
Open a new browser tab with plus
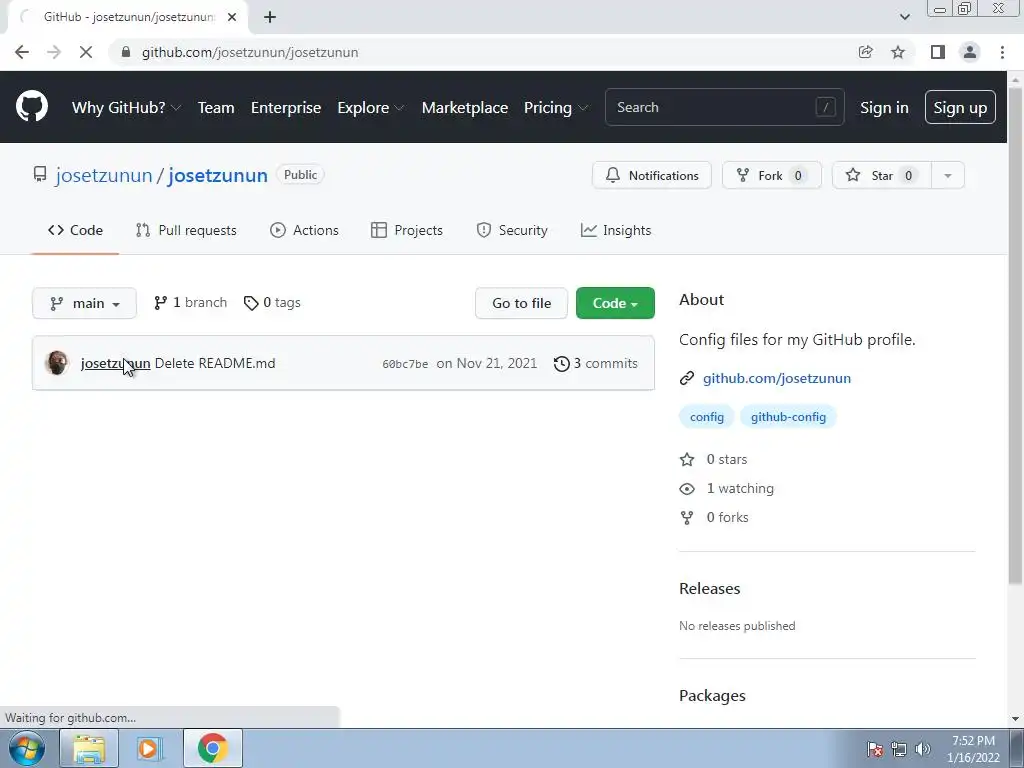coord(270,17)
